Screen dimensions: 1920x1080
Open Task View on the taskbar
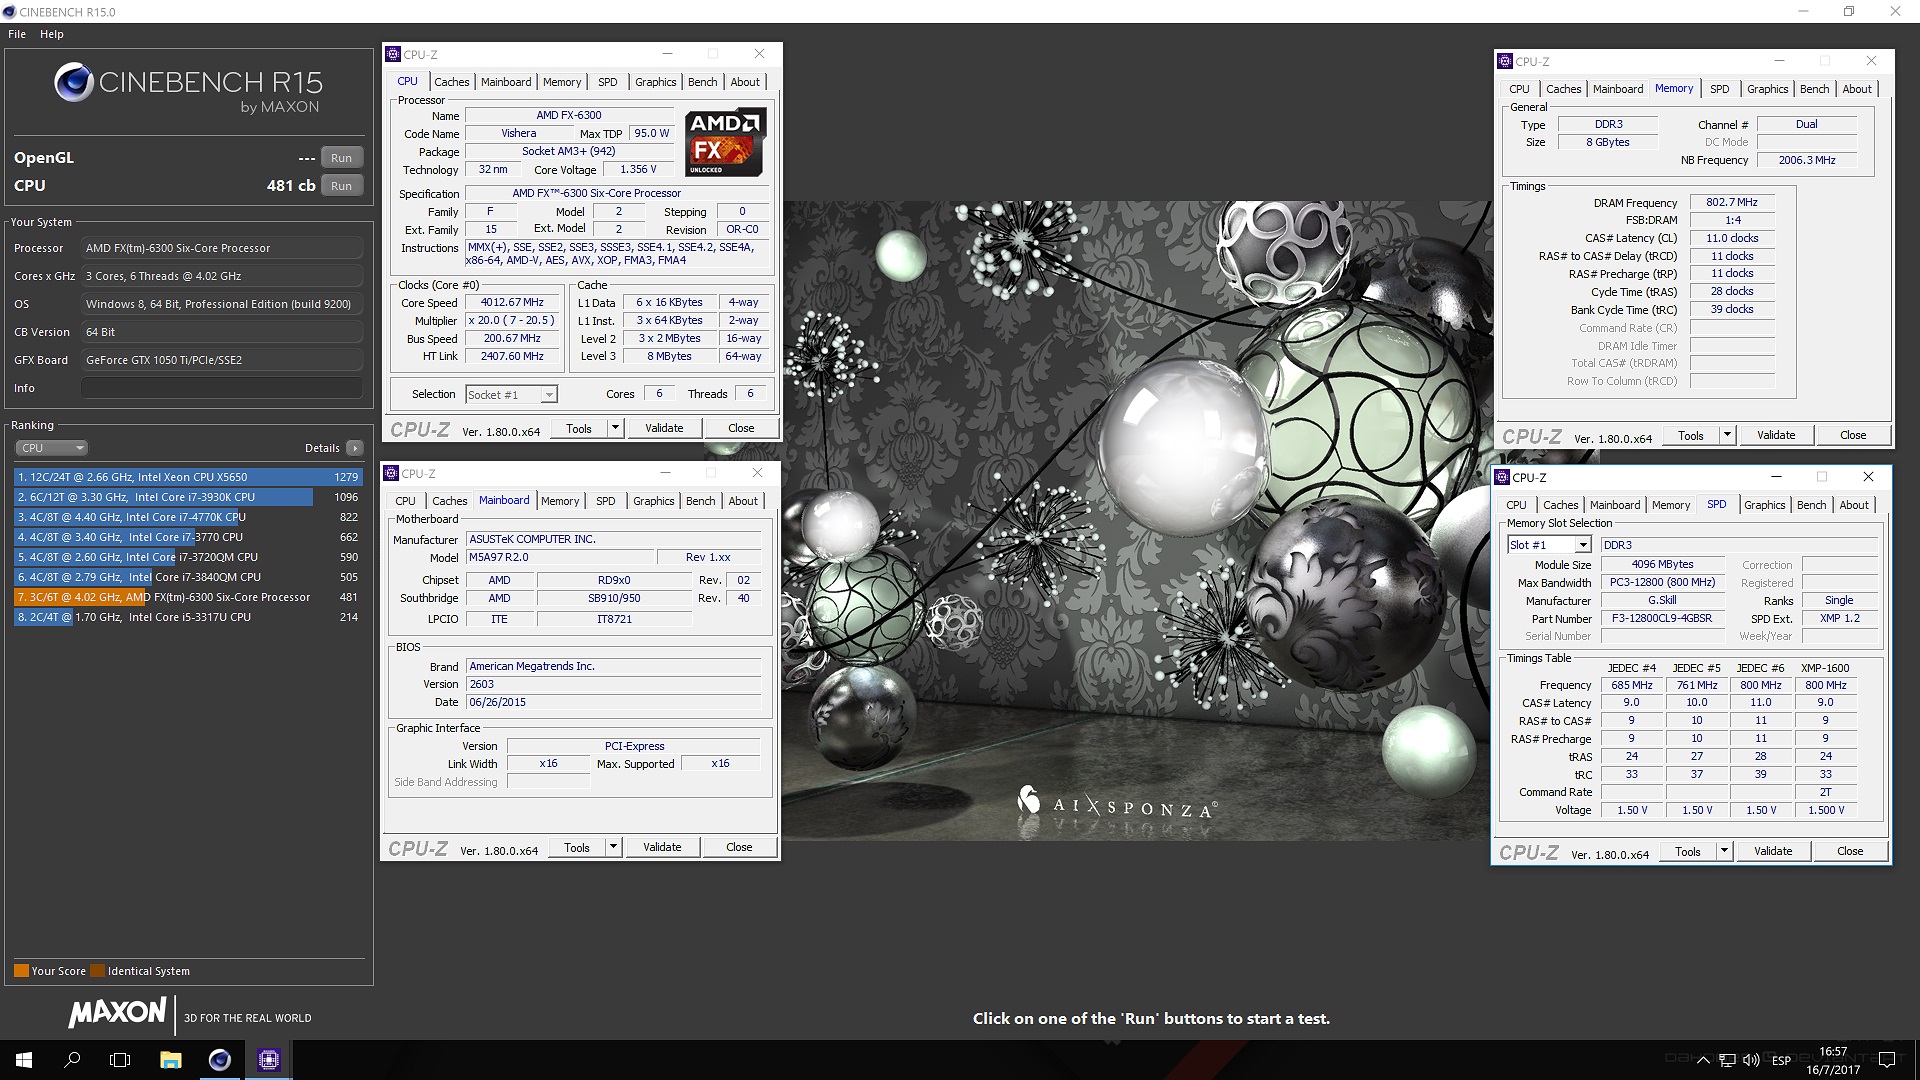(x=120, y=1060)
